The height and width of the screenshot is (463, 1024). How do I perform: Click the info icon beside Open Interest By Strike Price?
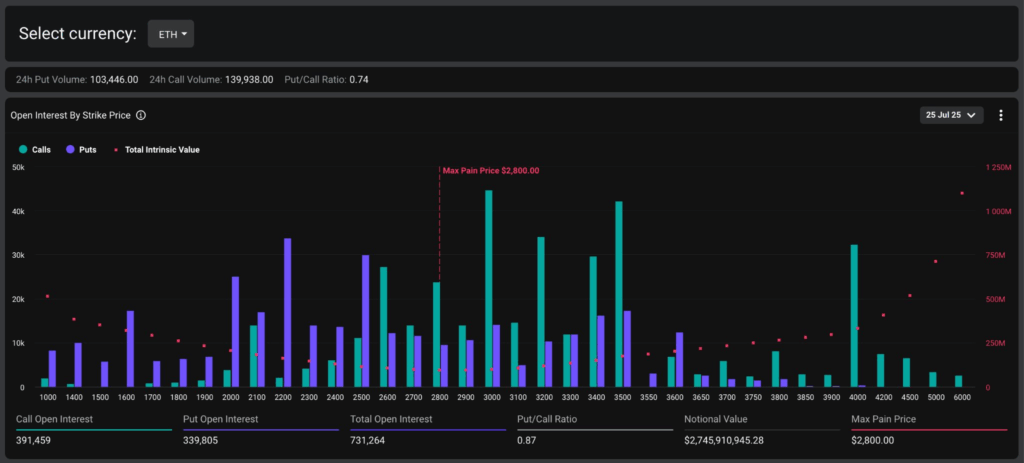[142, 115]
